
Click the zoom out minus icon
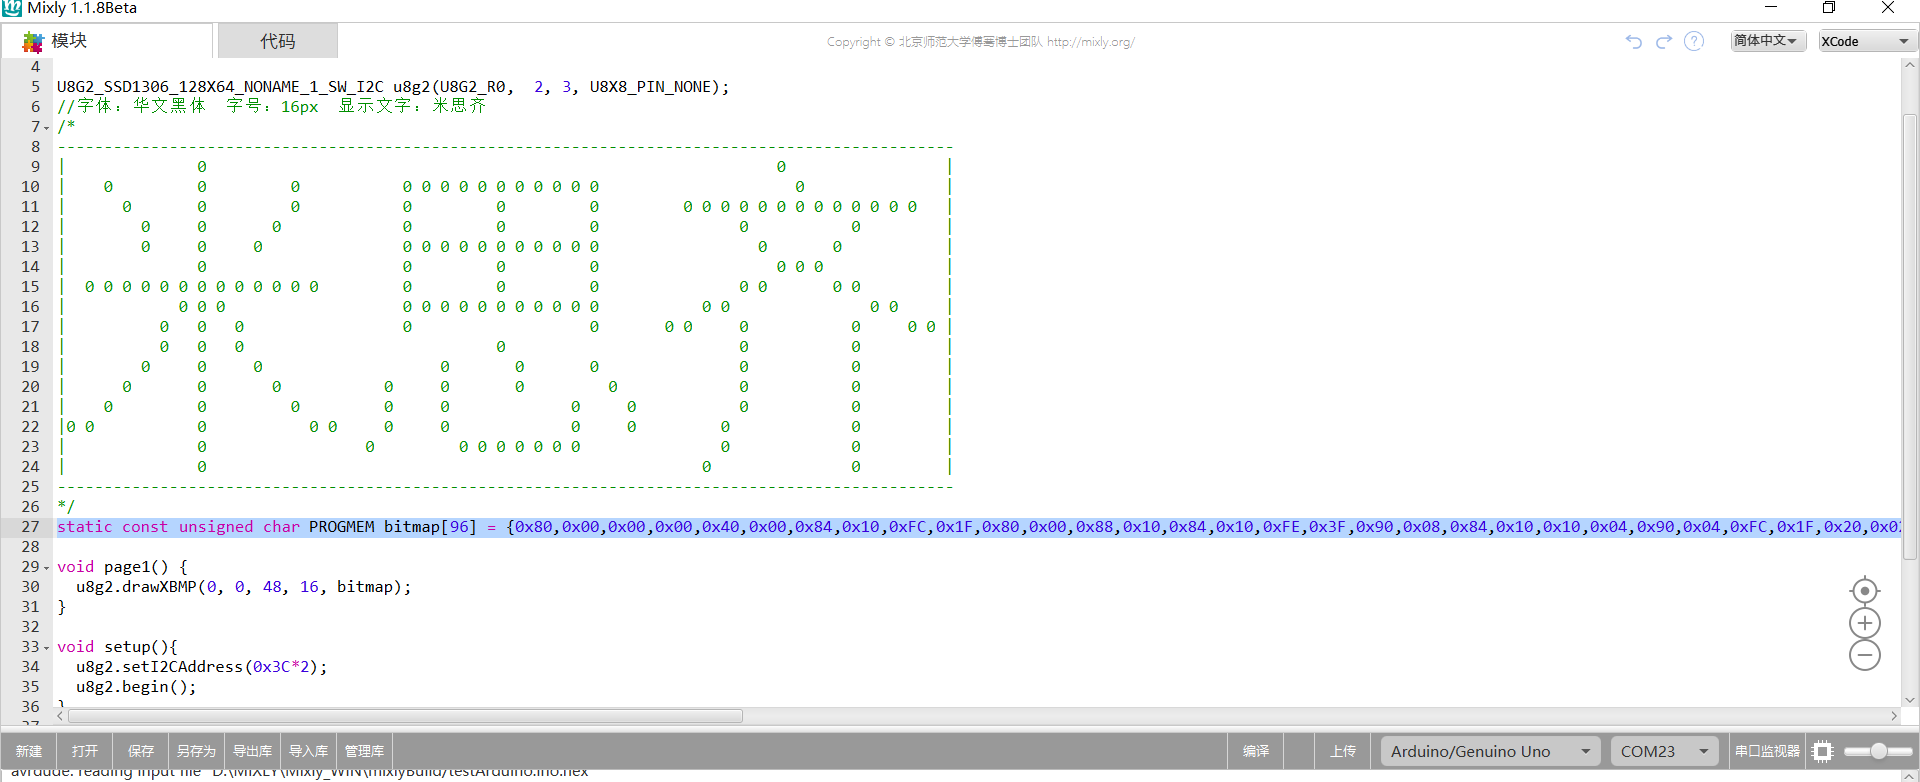point(1865,655)
